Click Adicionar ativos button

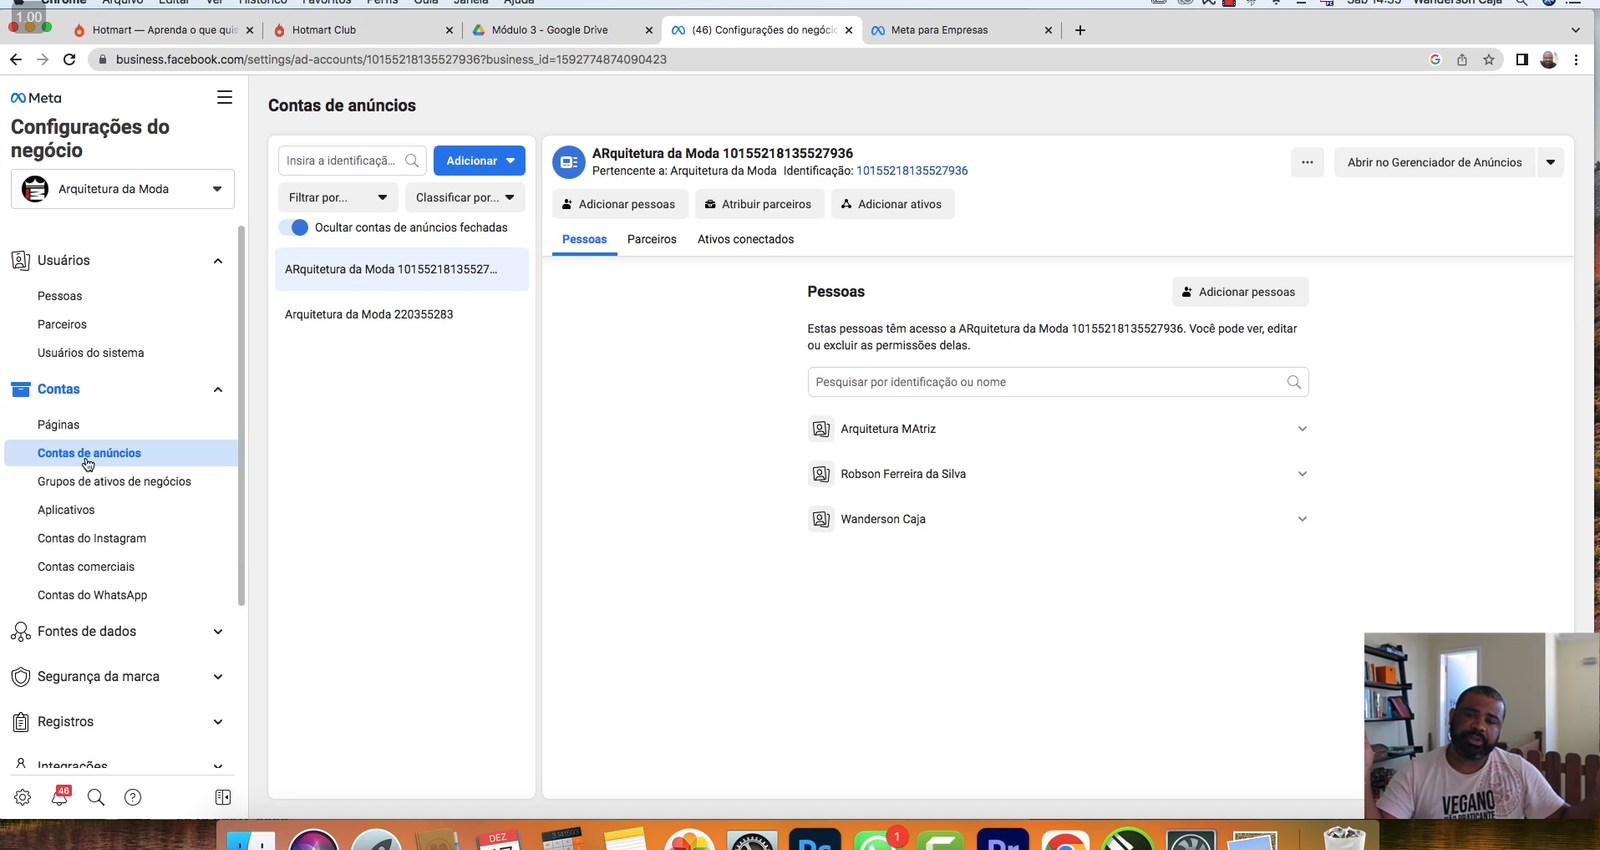point(892,204)
